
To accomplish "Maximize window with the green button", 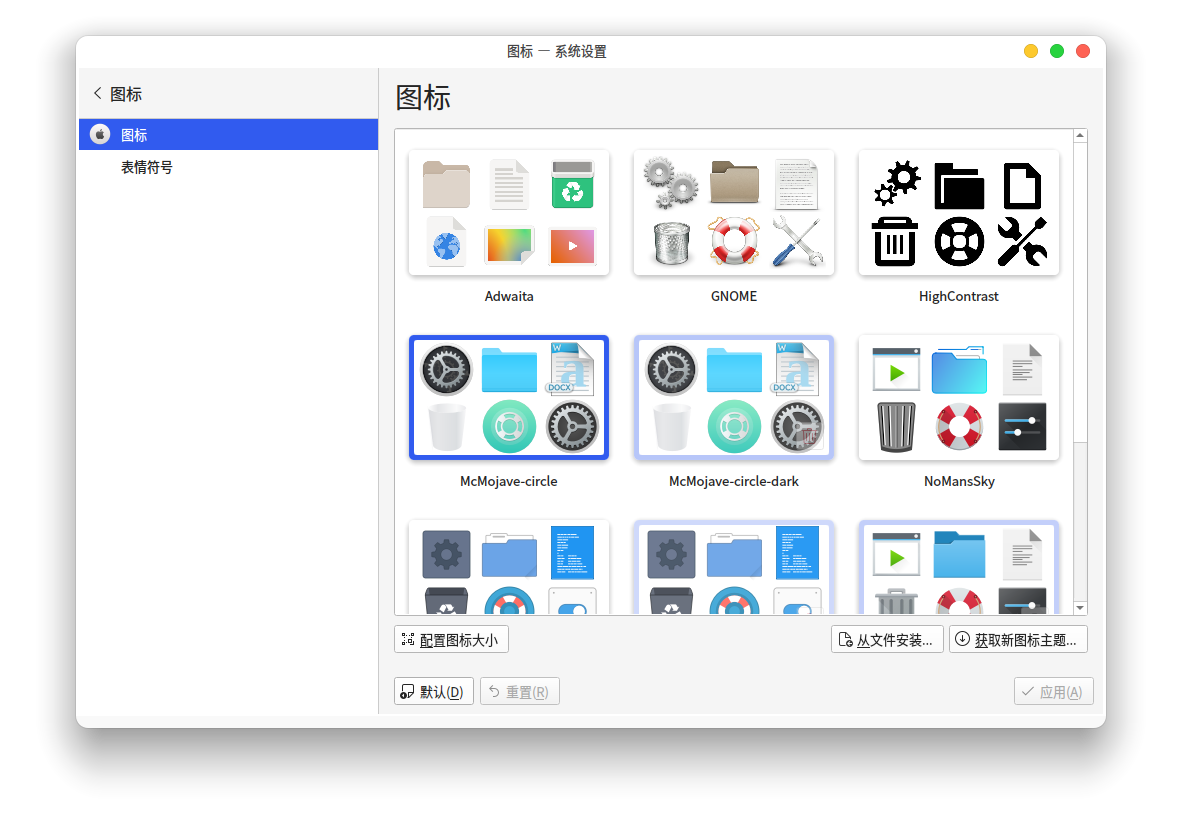I will tap(1057, 51).
